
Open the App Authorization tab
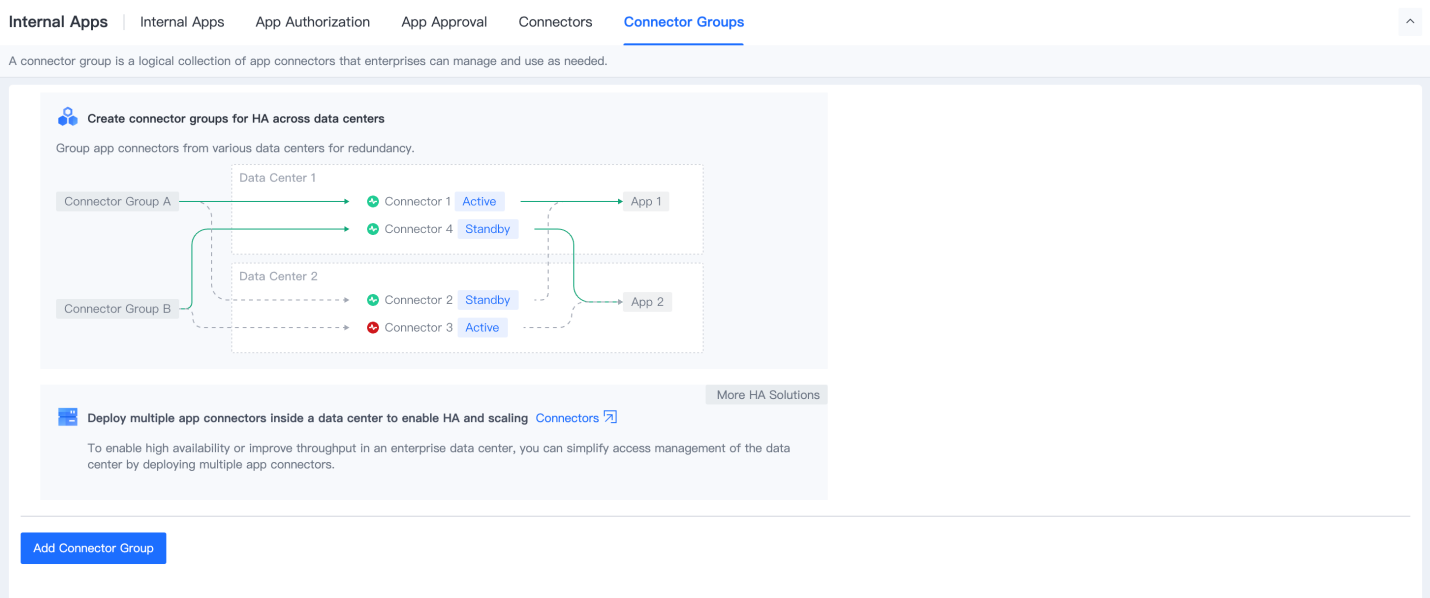[312, 22]
